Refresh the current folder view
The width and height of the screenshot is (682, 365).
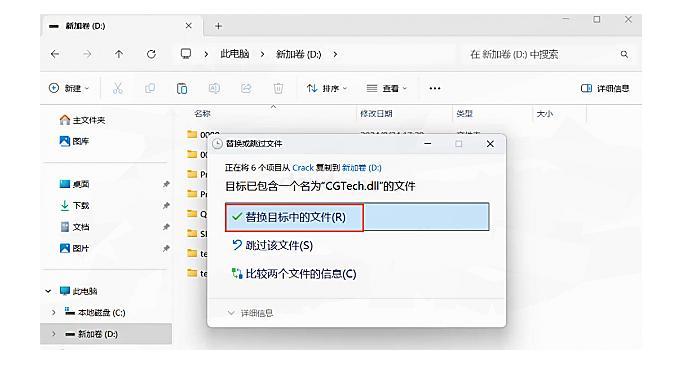(151, 54)
